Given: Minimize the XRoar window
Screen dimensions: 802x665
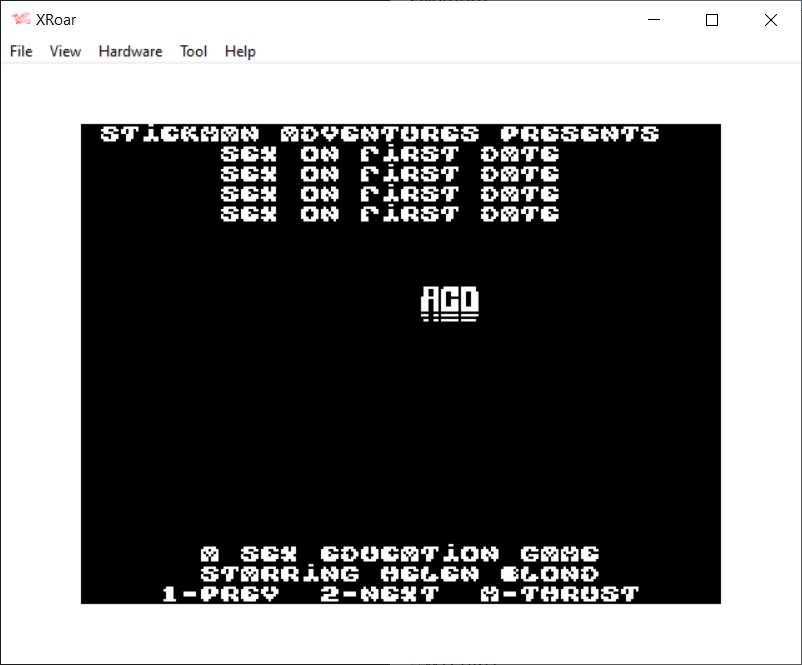Looking at the screenshot, I should point(656,20).
